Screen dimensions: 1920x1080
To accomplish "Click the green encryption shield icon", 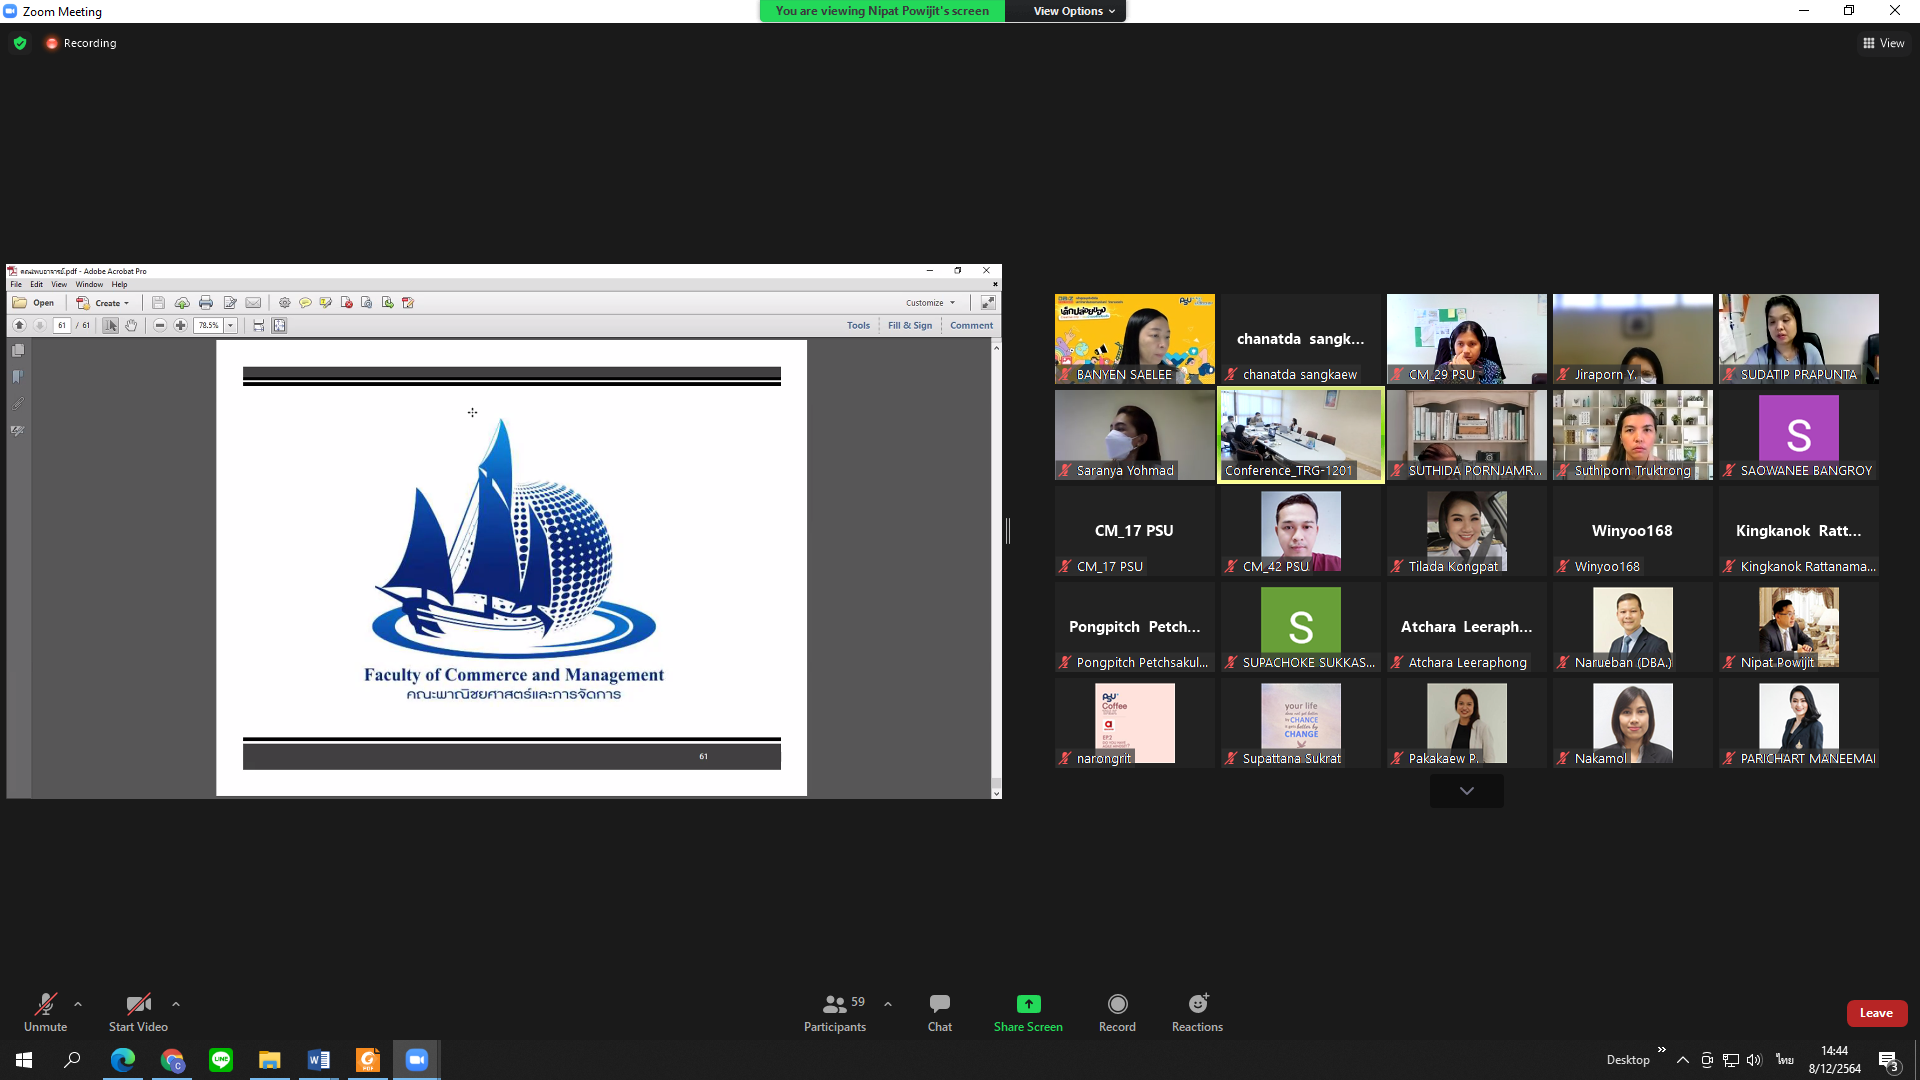I will 20,43.
